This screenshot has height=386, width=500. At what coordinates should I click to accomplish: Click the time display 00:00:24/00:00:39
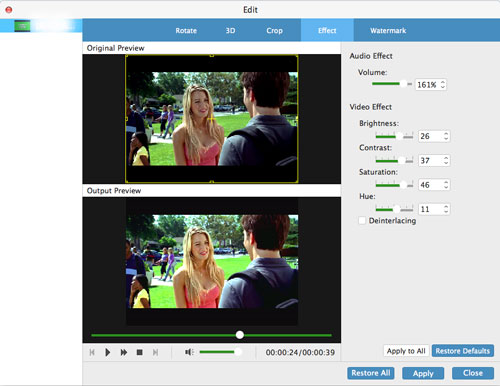tap(300, 352)
